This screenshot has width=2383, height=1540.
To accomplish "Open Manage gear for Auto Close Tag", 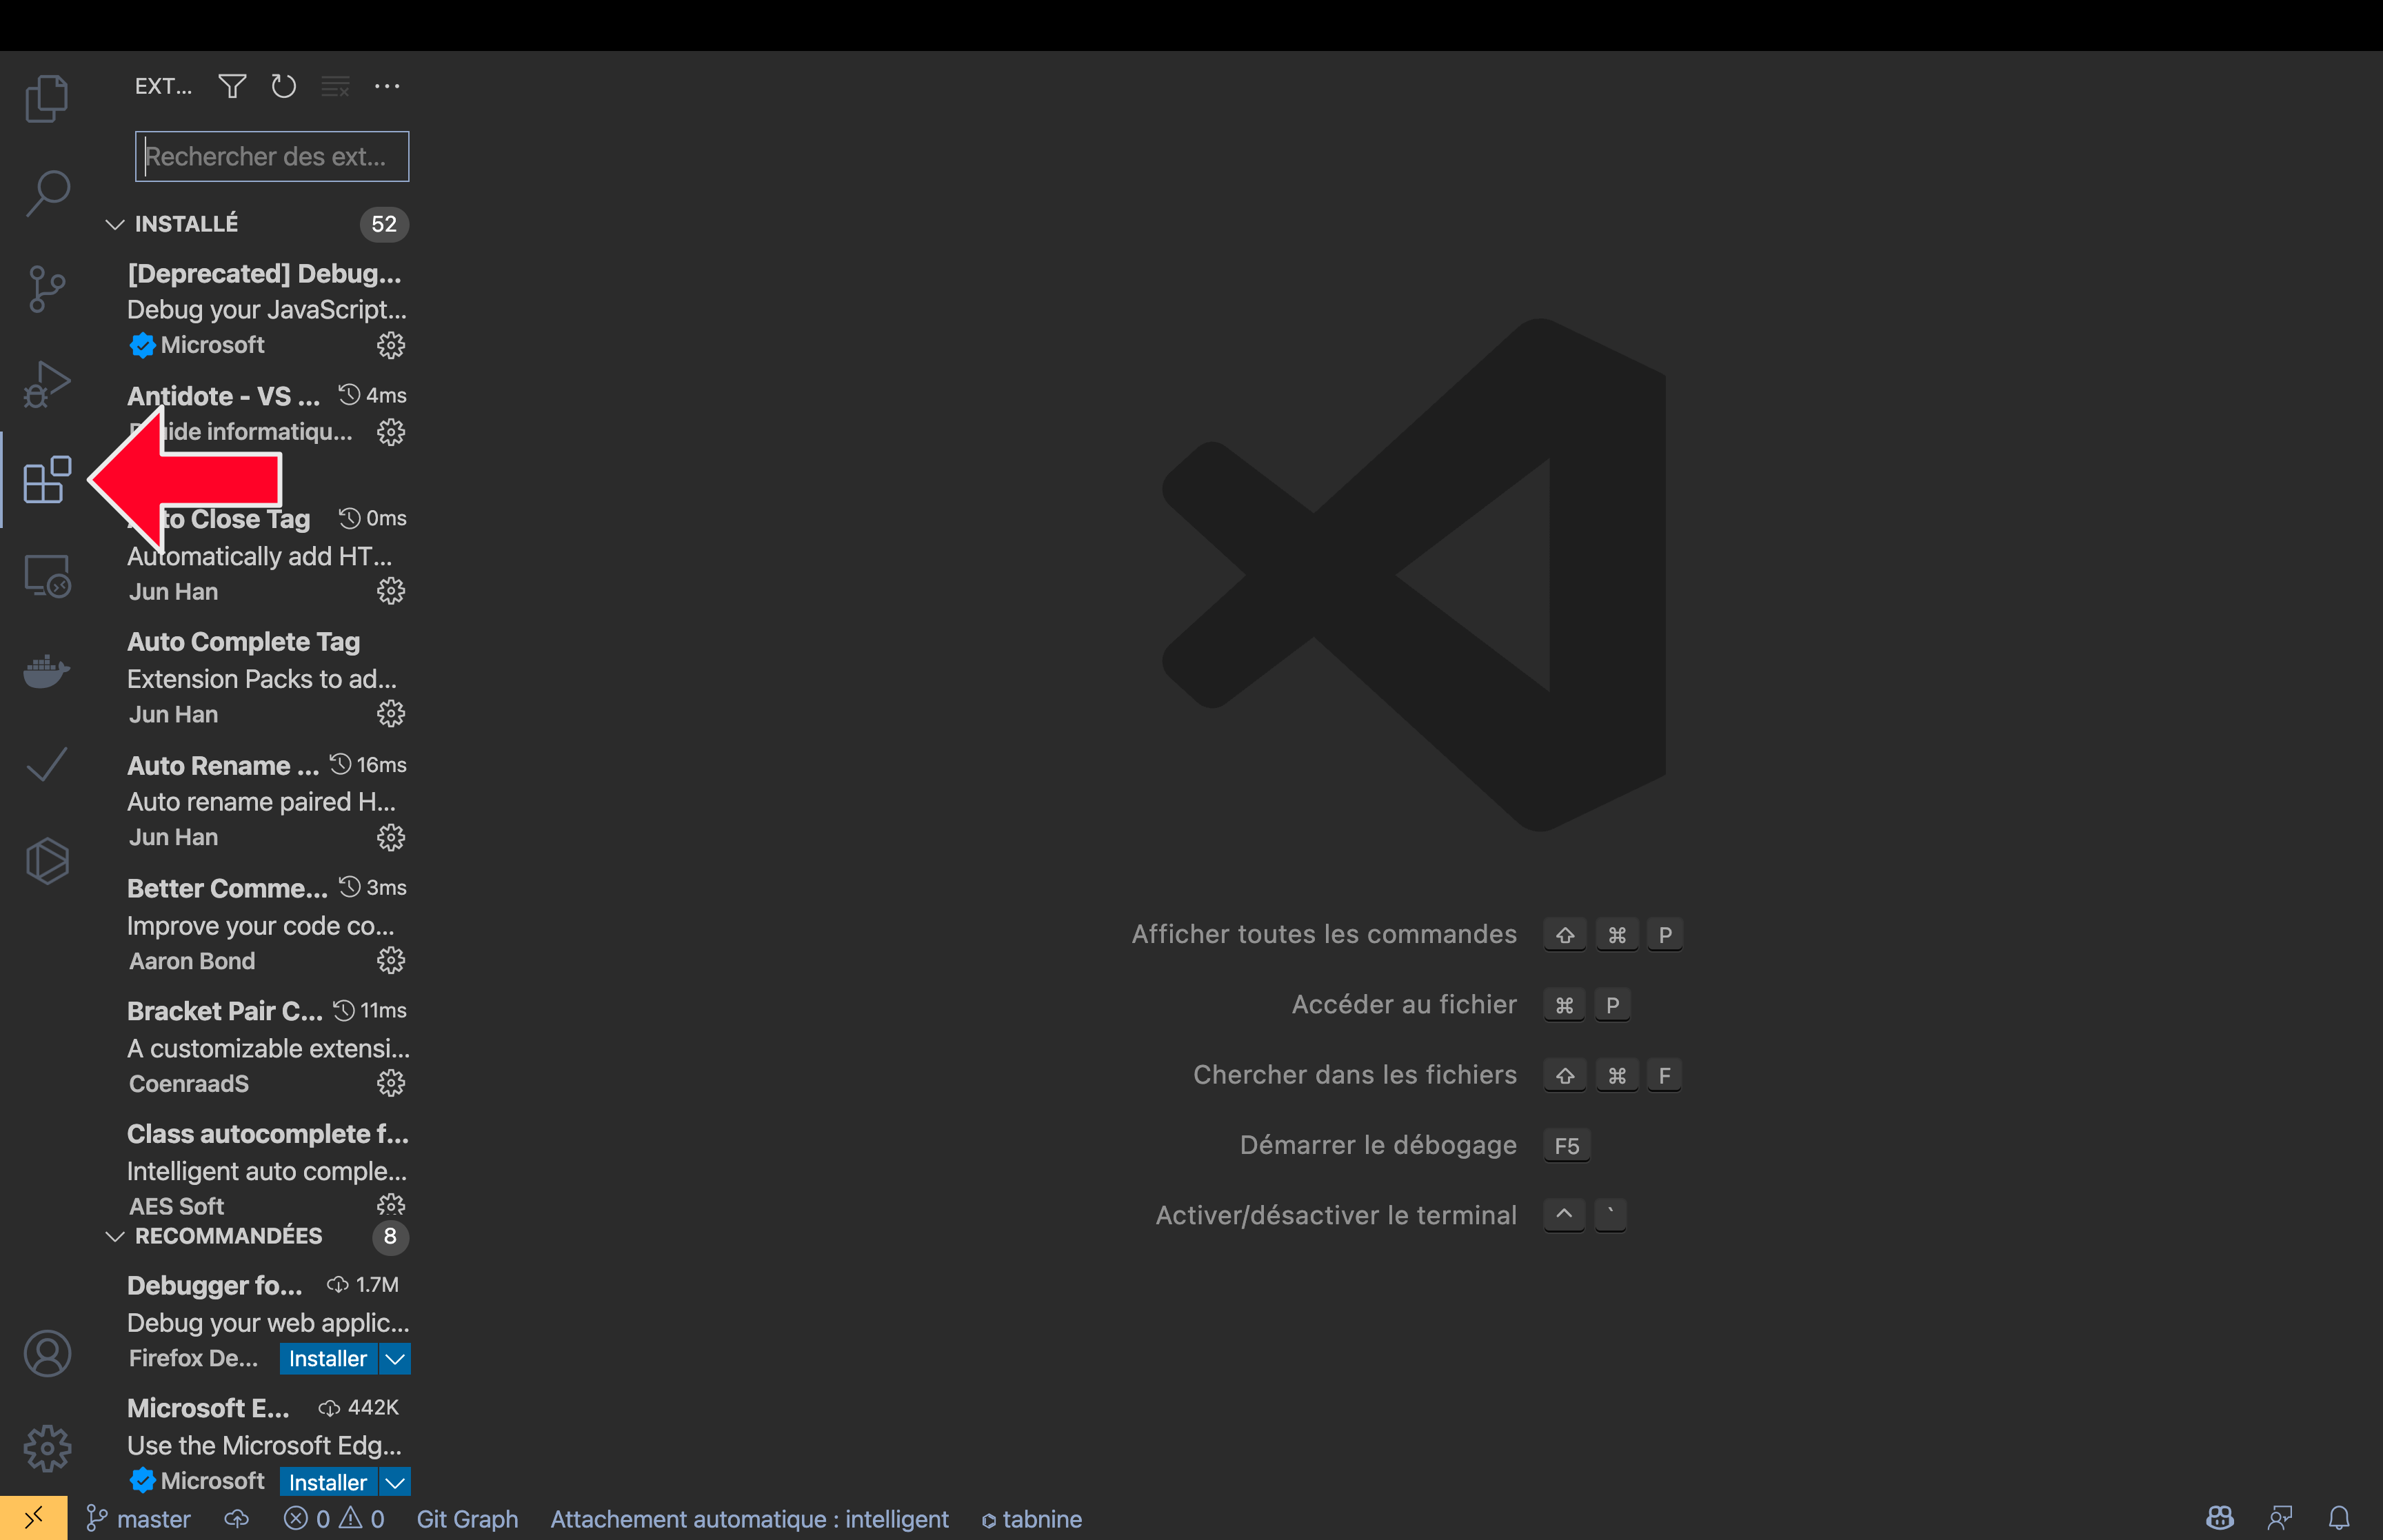I will coord(391,591).
